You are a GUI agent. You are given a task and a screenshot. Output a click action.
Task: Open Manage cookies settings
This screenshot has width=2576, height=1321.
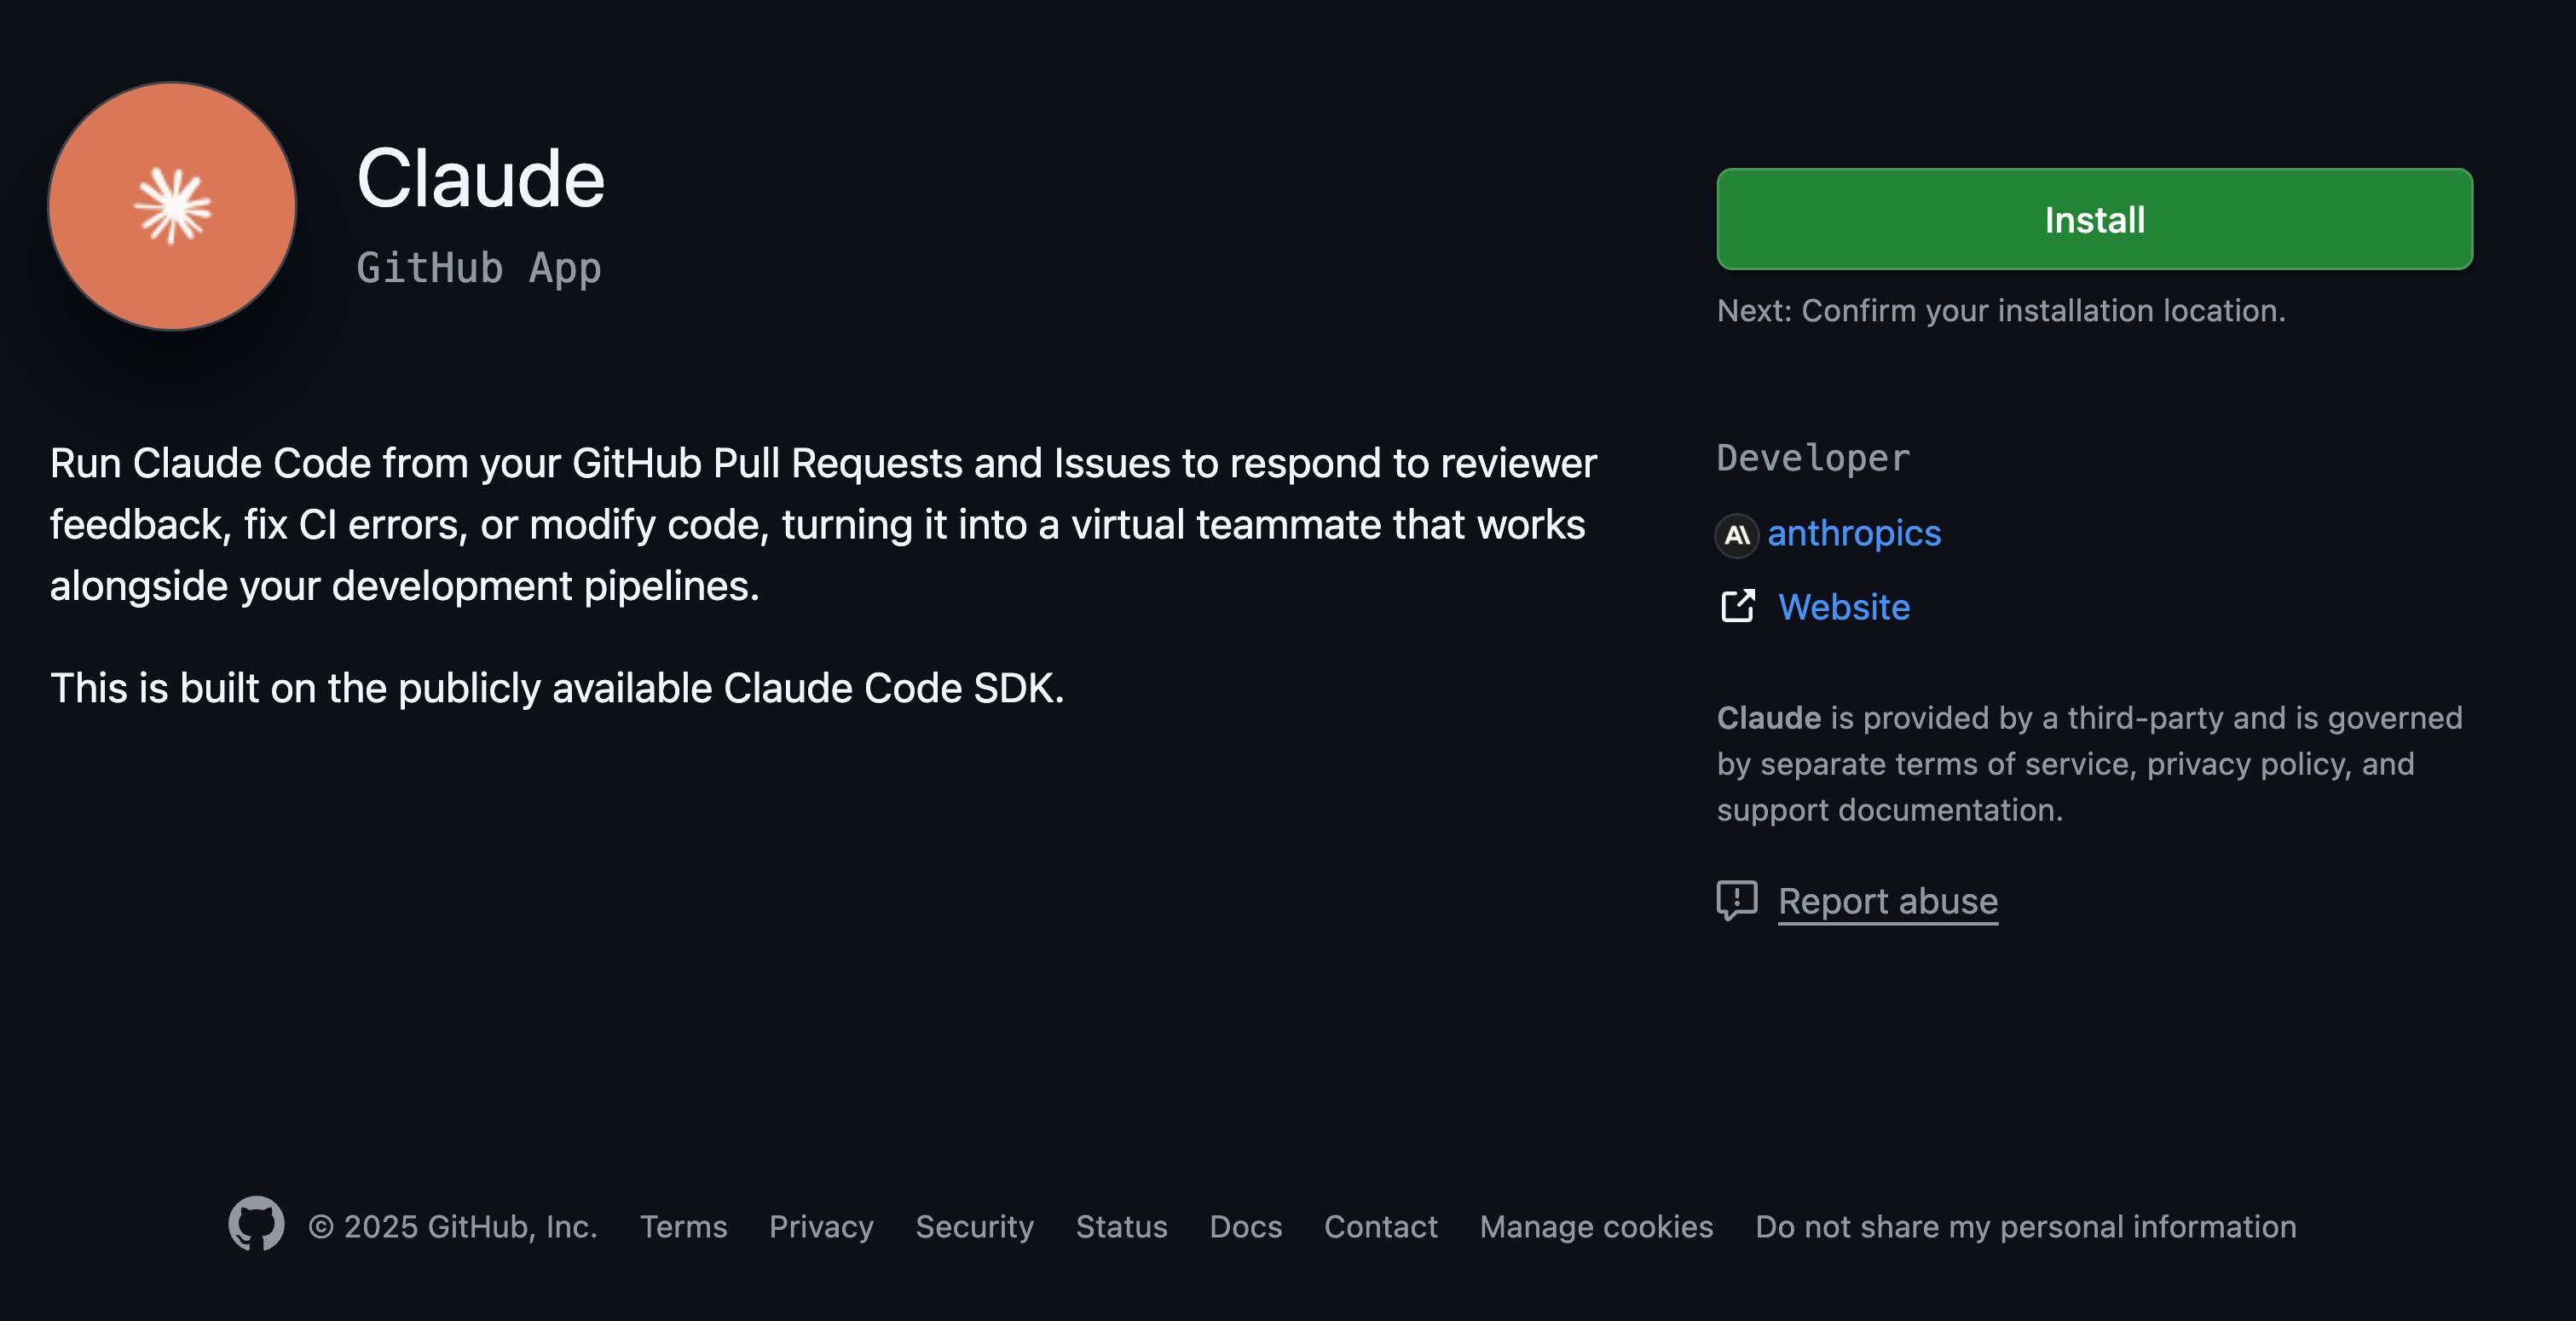pyautogui.click(x=1597, y=1227)
